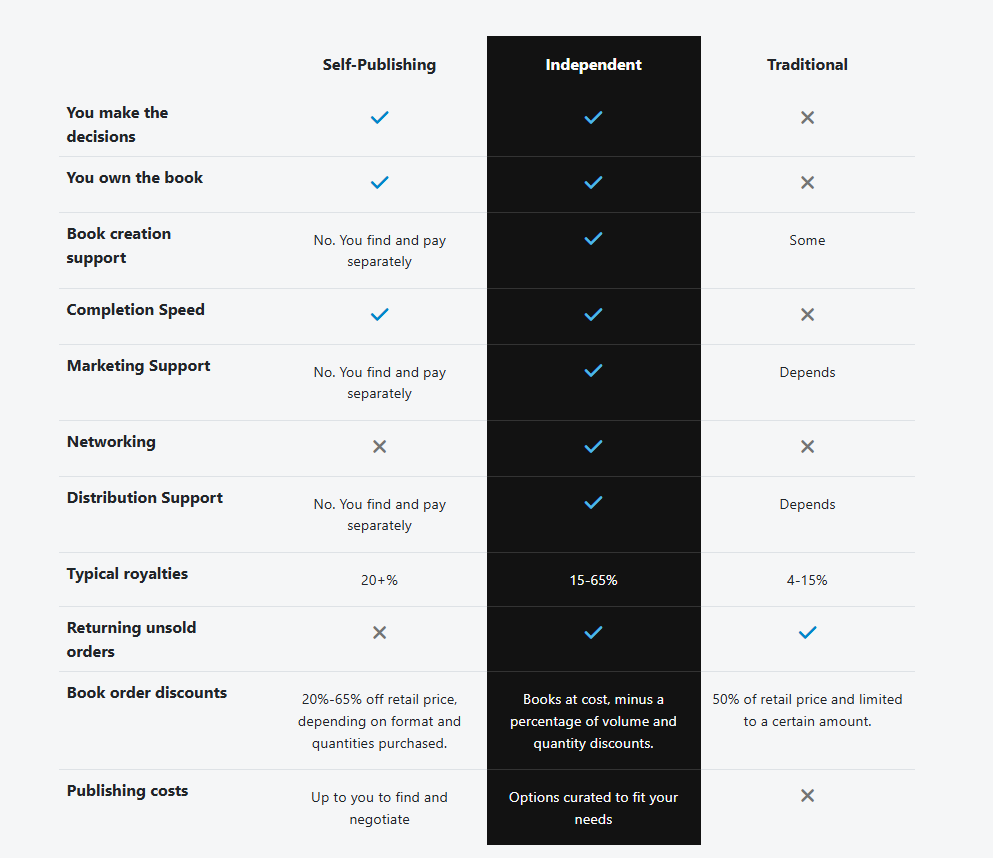The height and width of the screenshot is (858, 993).
Task: Click '50% of retail price' Traditional cell
Action: coord(807,710)
